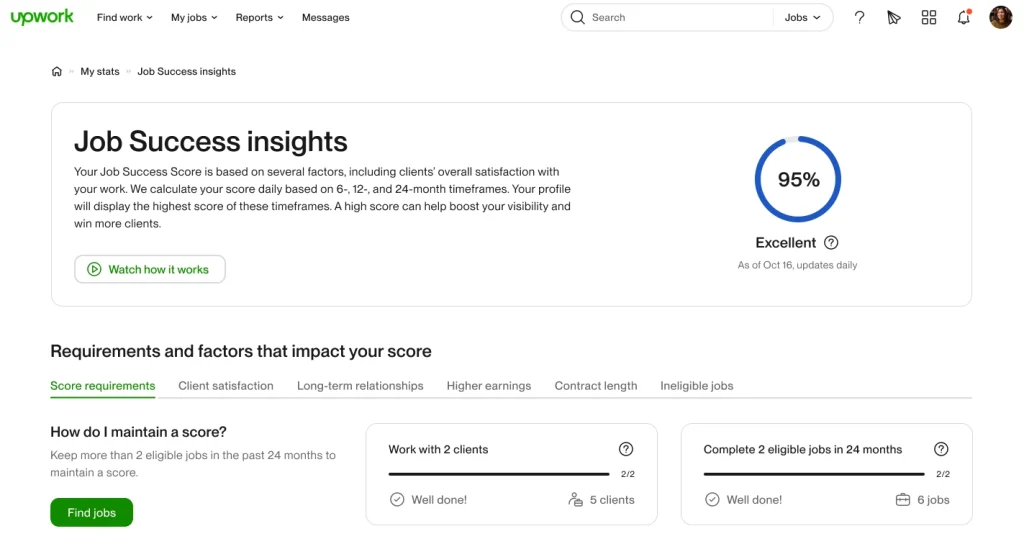Expand the My jobs menu
The width and height of the screenshot is (1024, 544).
point(193,18)
